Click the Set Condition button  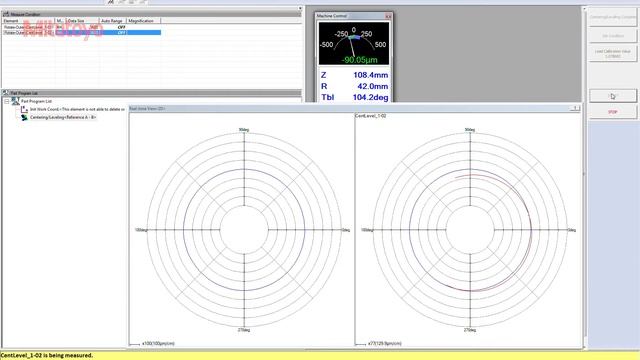[x=613, y=36]
